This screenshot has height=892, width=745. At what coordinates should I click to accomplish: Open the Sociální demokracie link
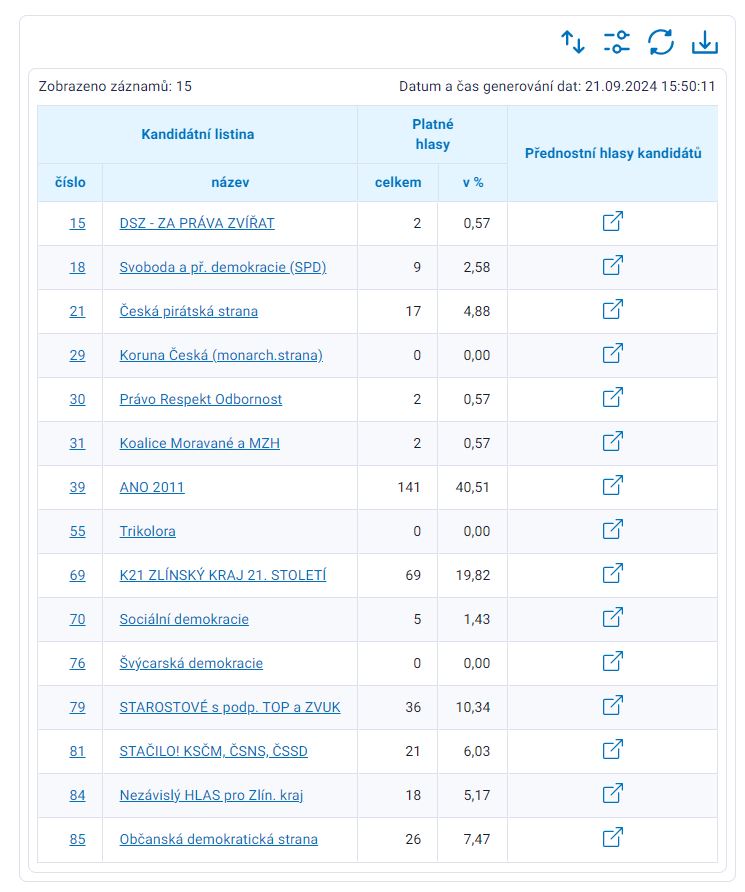click(x=184, y=619)
